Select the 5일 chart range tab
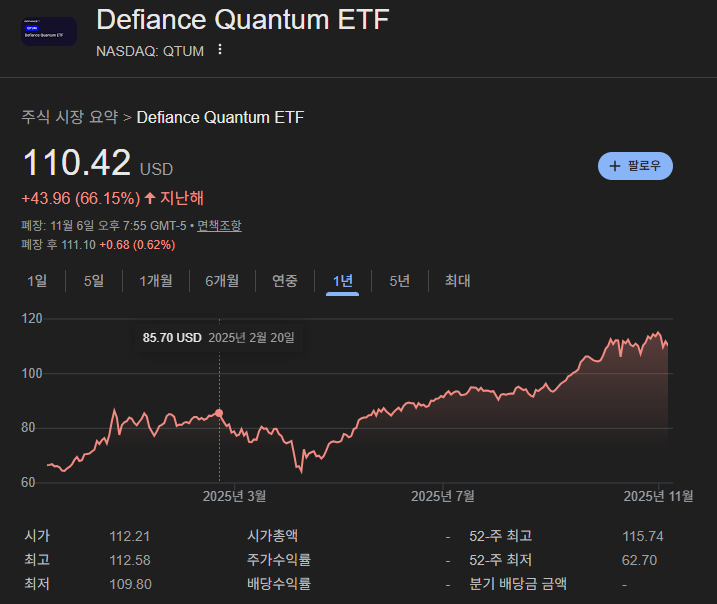Image resolution: width=717 pixels, height=604 pixels. coord(93,281)
